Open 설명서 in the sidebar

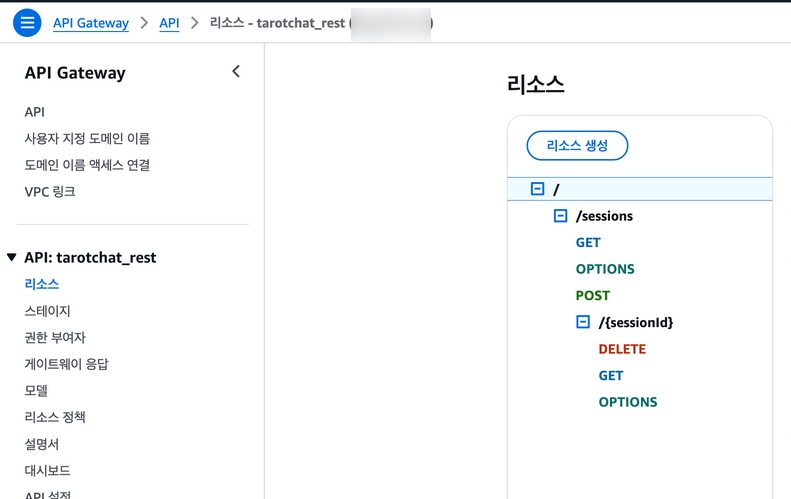pyautogui.click(x=42, y=444)
